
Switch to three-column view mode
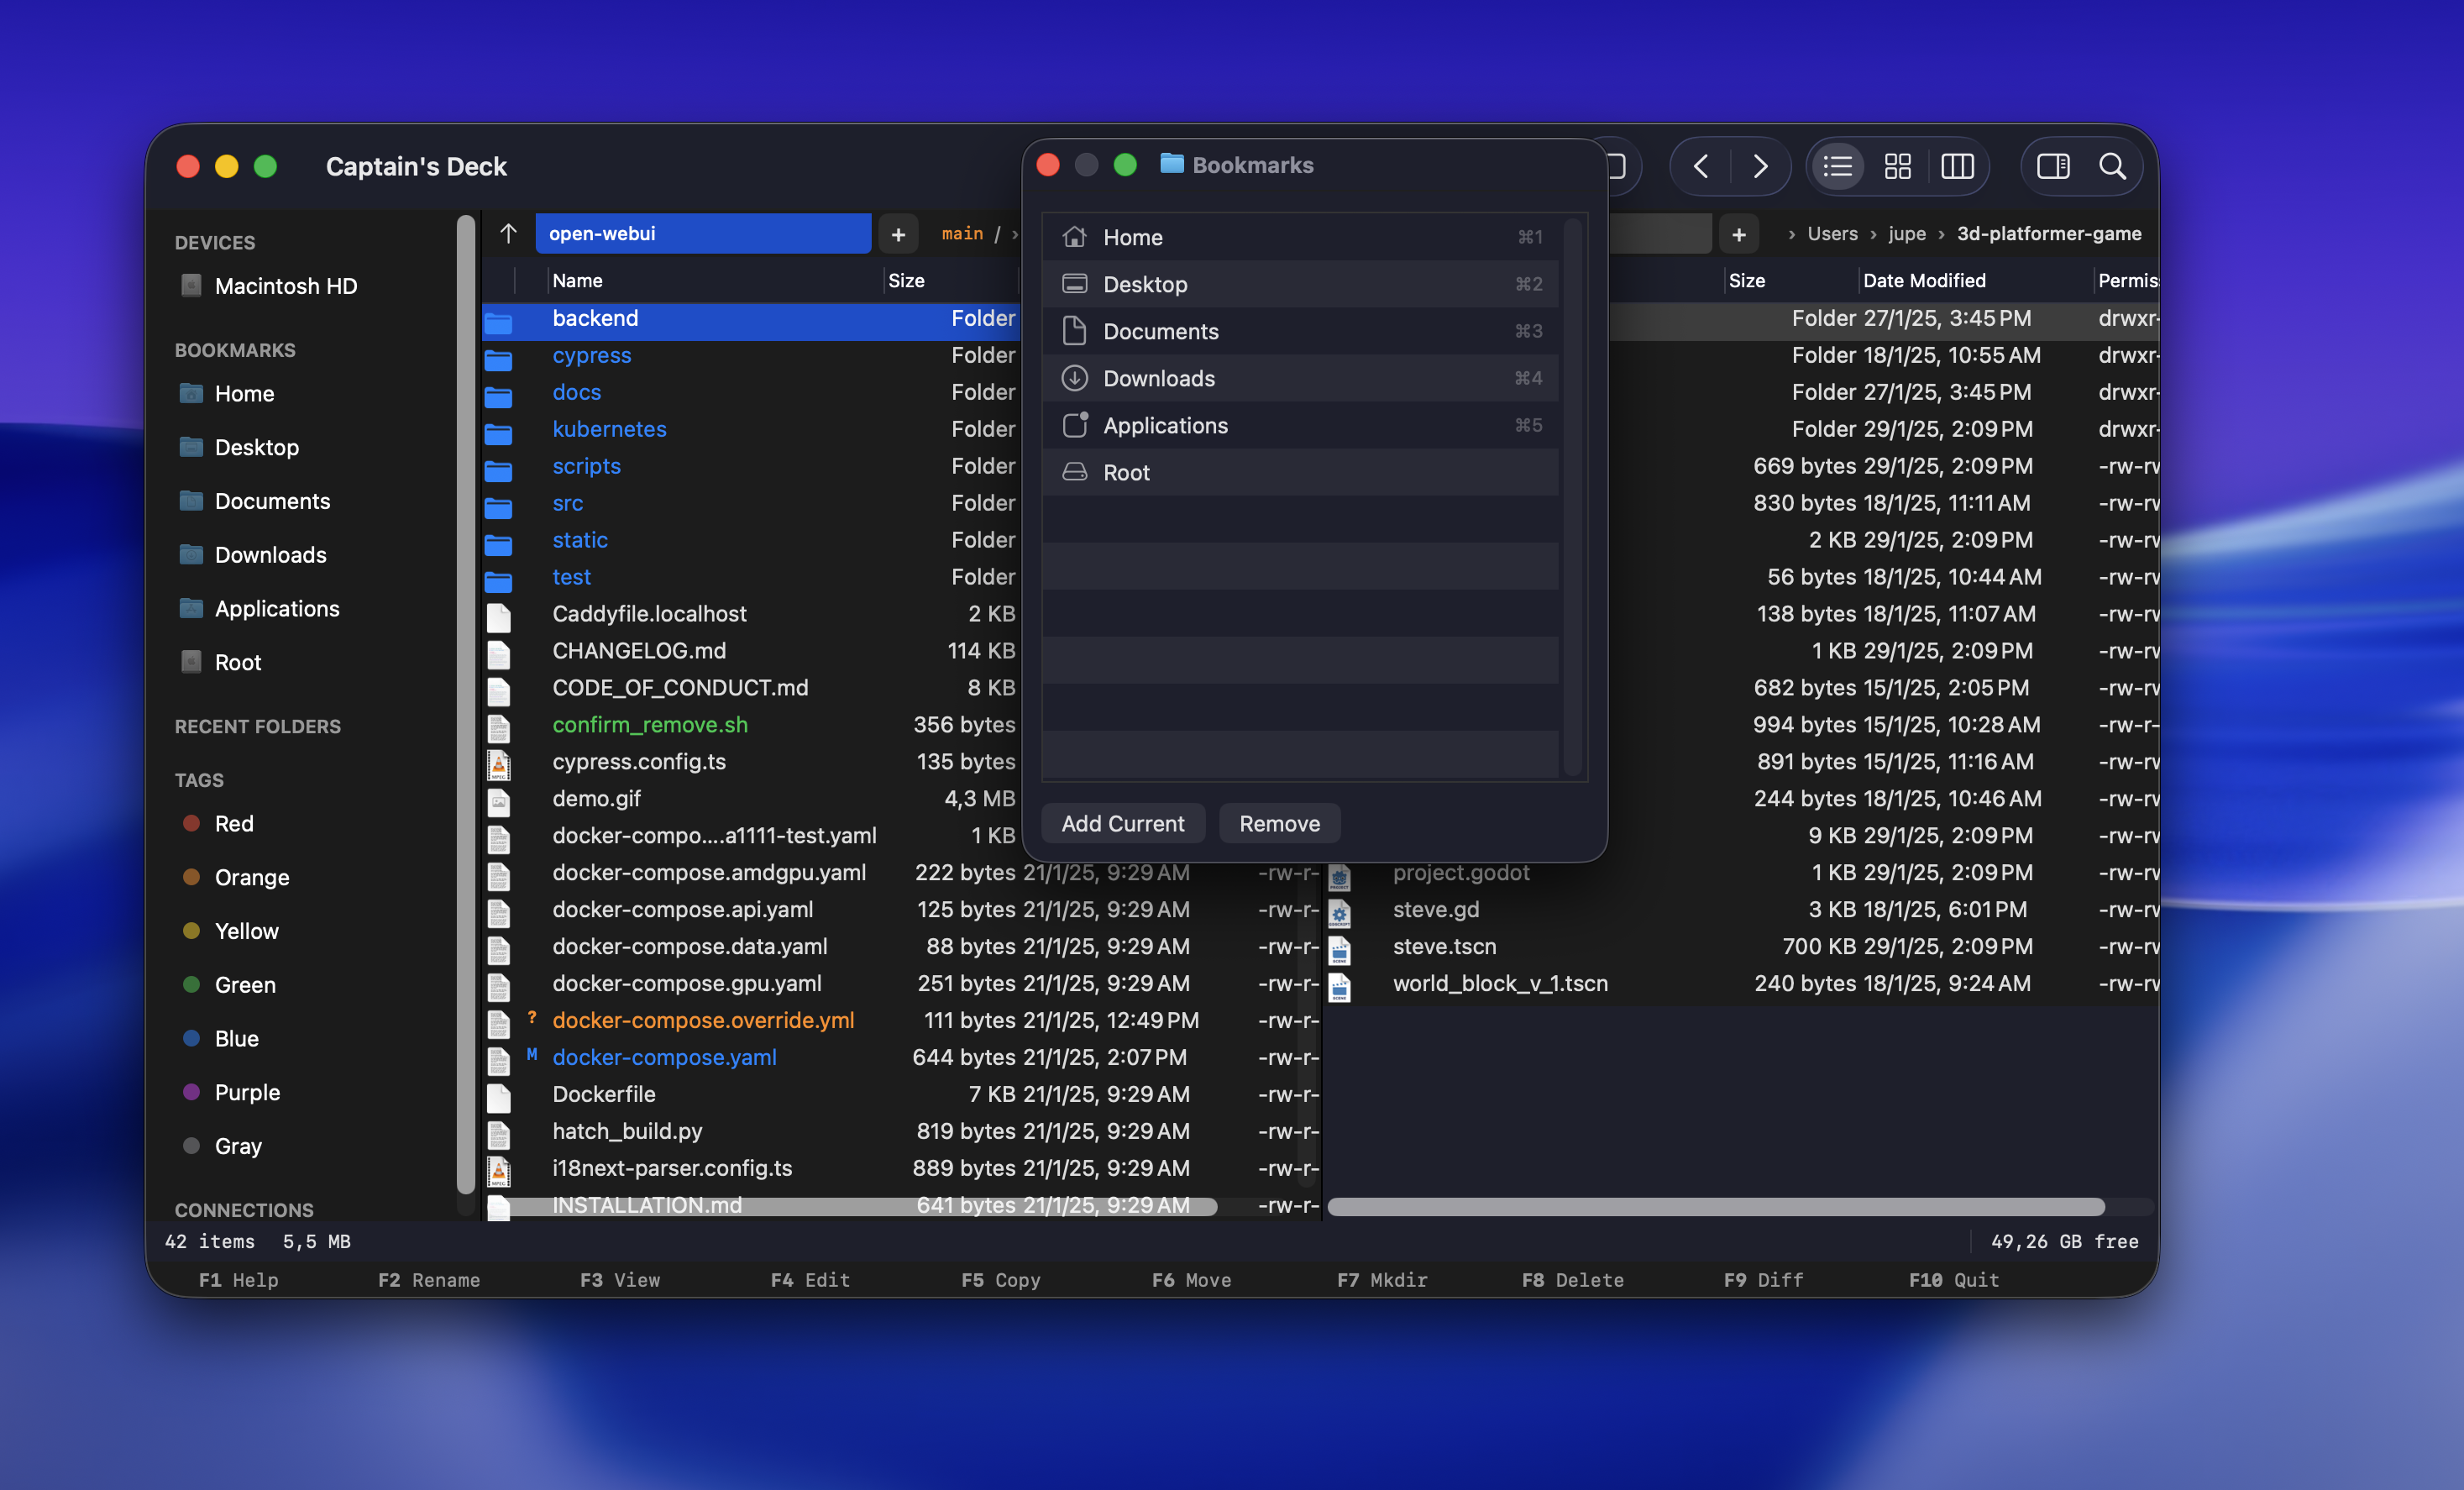(1957, 166)
